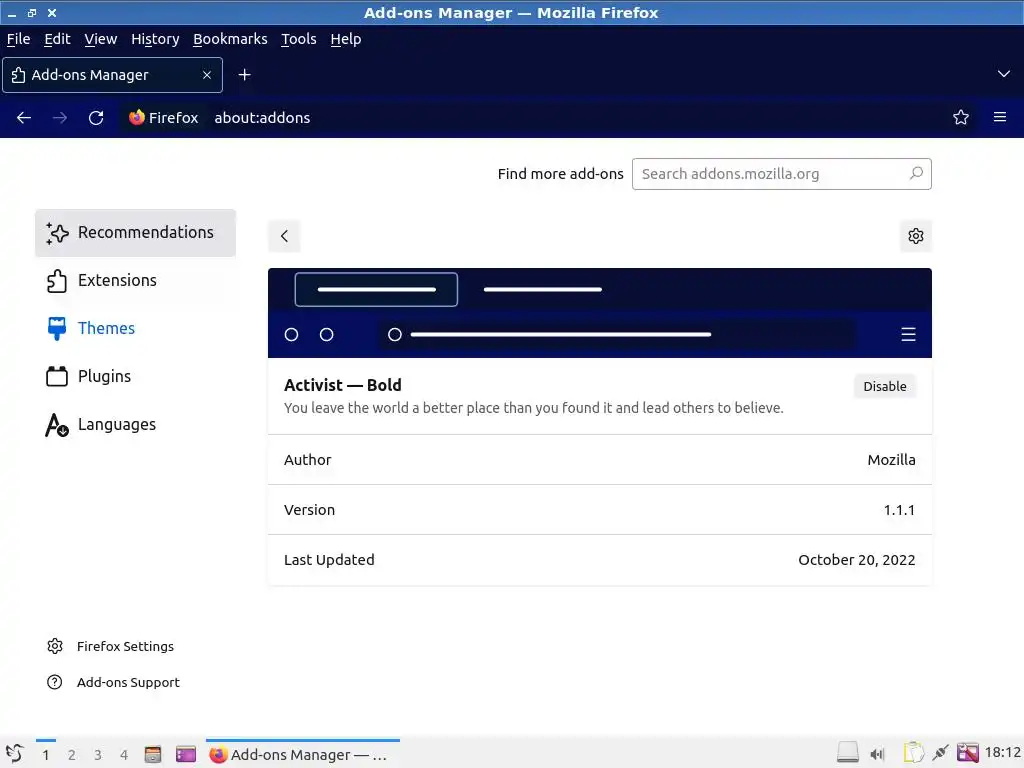Screen dimensions: 1024x768
Task: Open the Bookmarks menu
Action: [x=231, y=39]
